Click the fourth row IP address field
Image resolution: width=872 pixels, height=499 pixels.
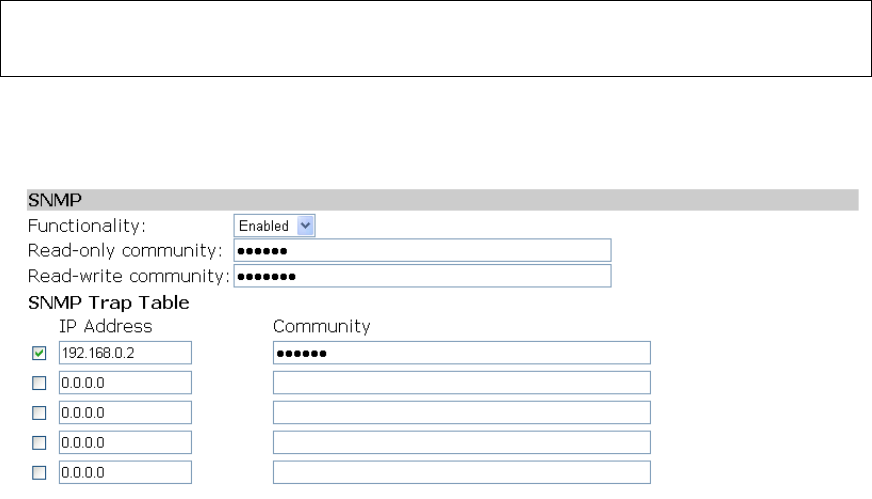click(x=125, y=443)
